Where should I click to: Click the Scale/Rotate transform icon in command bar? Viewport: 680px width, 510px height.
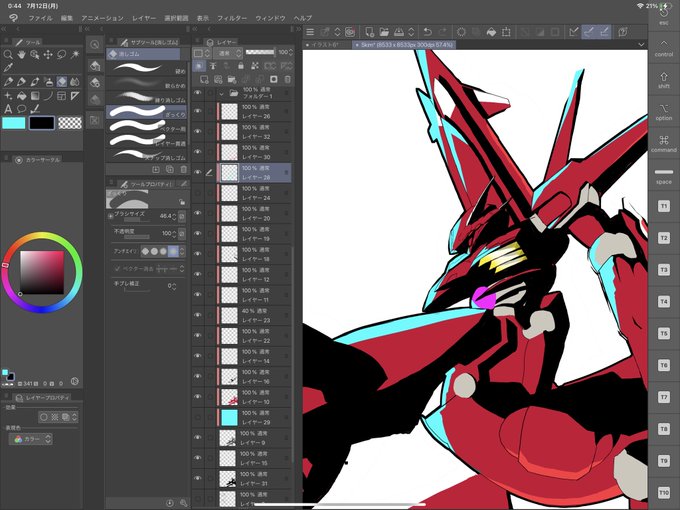tap(506, 32)
